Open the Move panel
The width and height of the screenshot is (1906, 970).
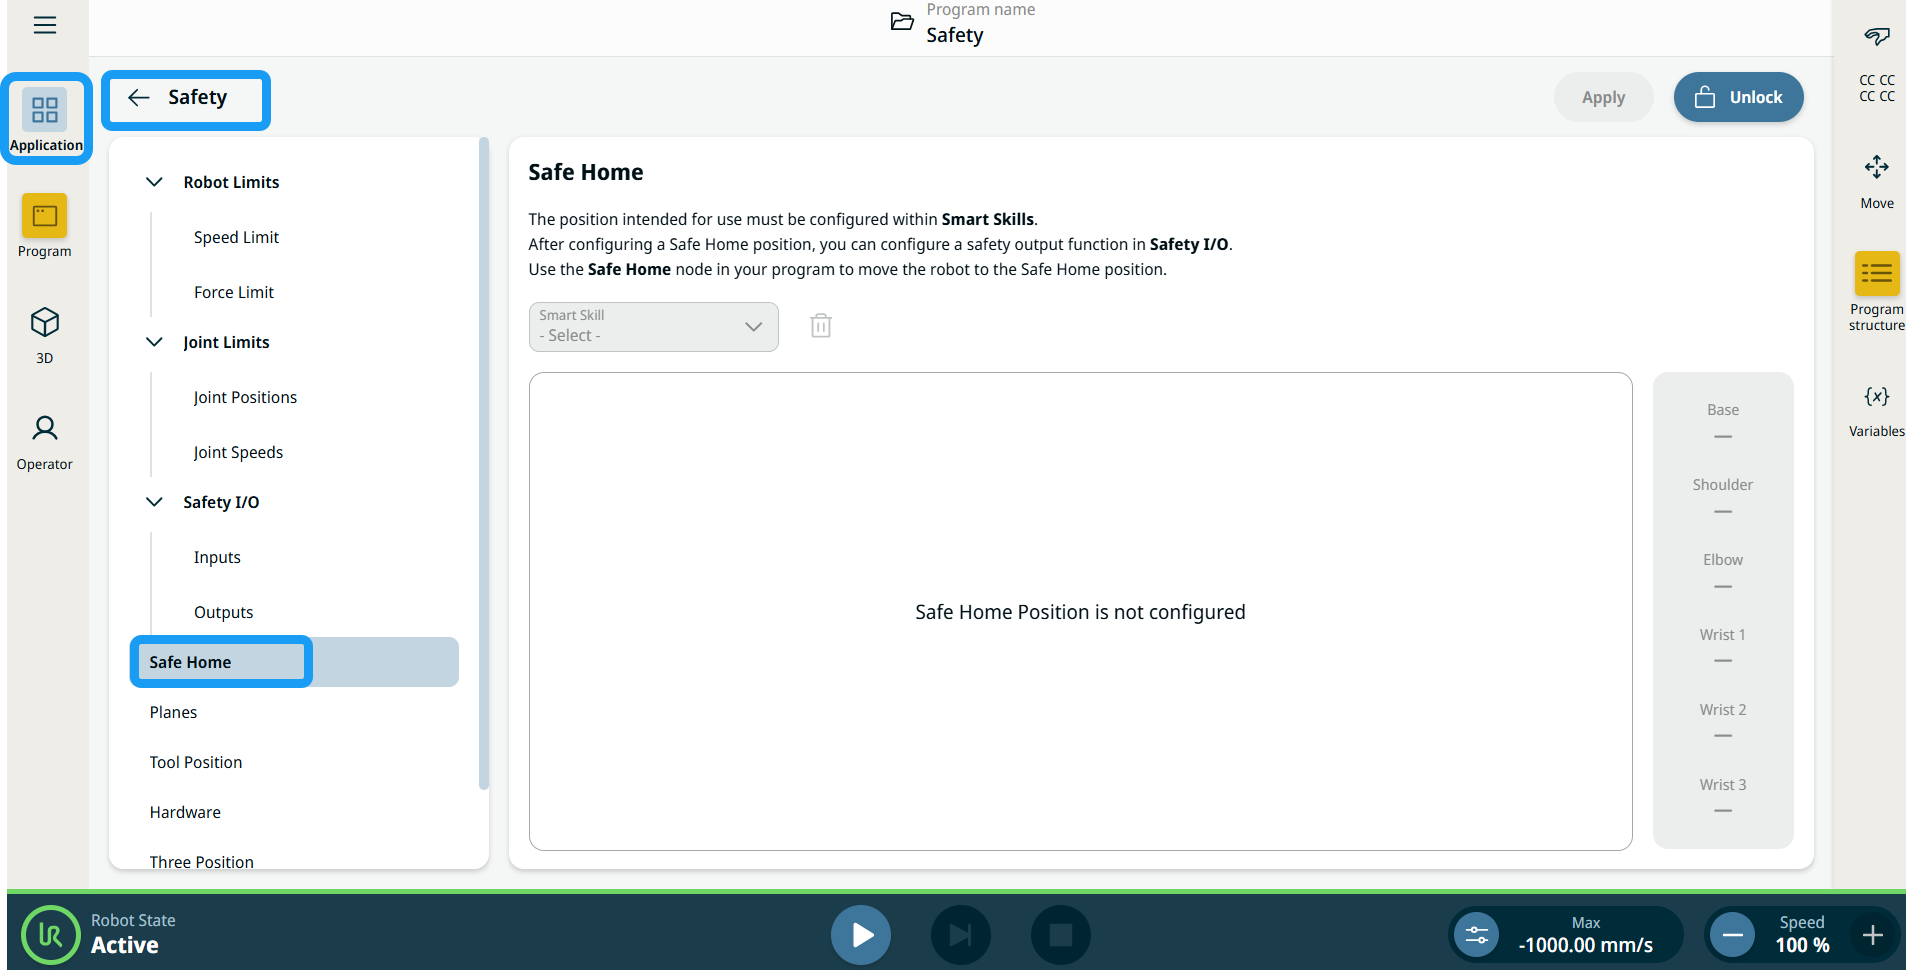pos(1876,180)
